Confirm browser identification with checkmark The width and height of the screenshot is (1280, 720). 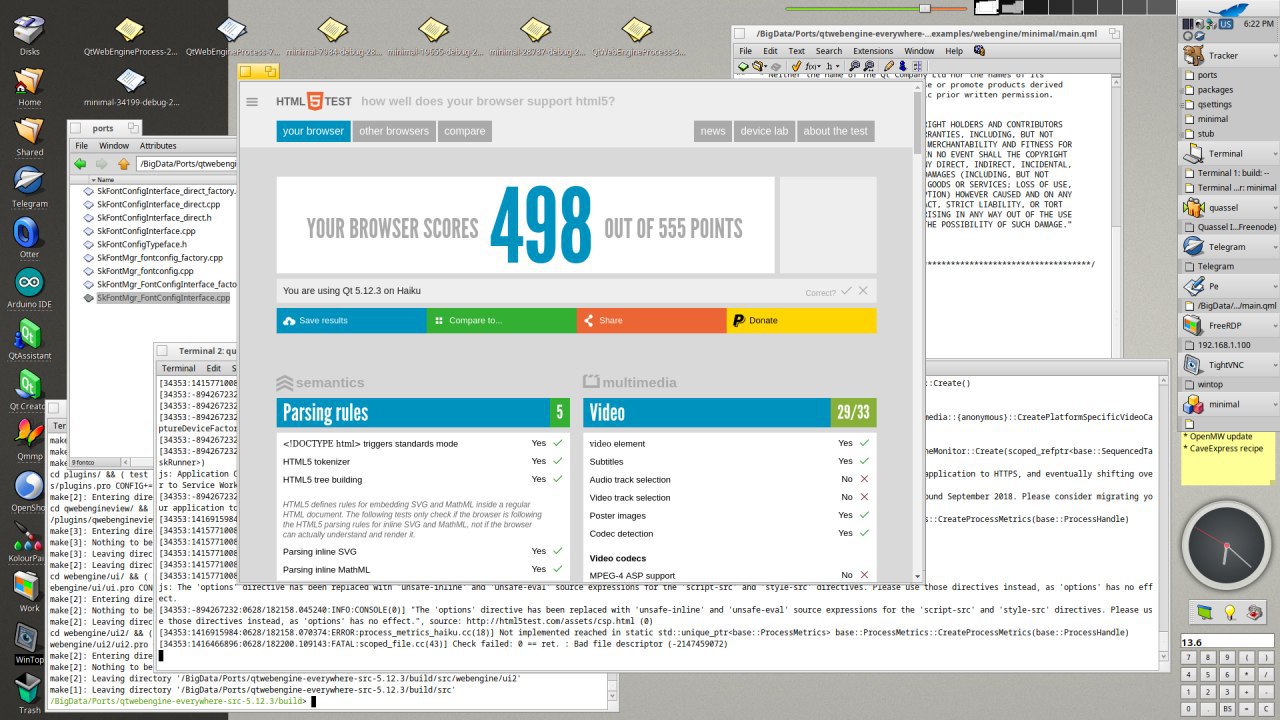pos(846,290)
